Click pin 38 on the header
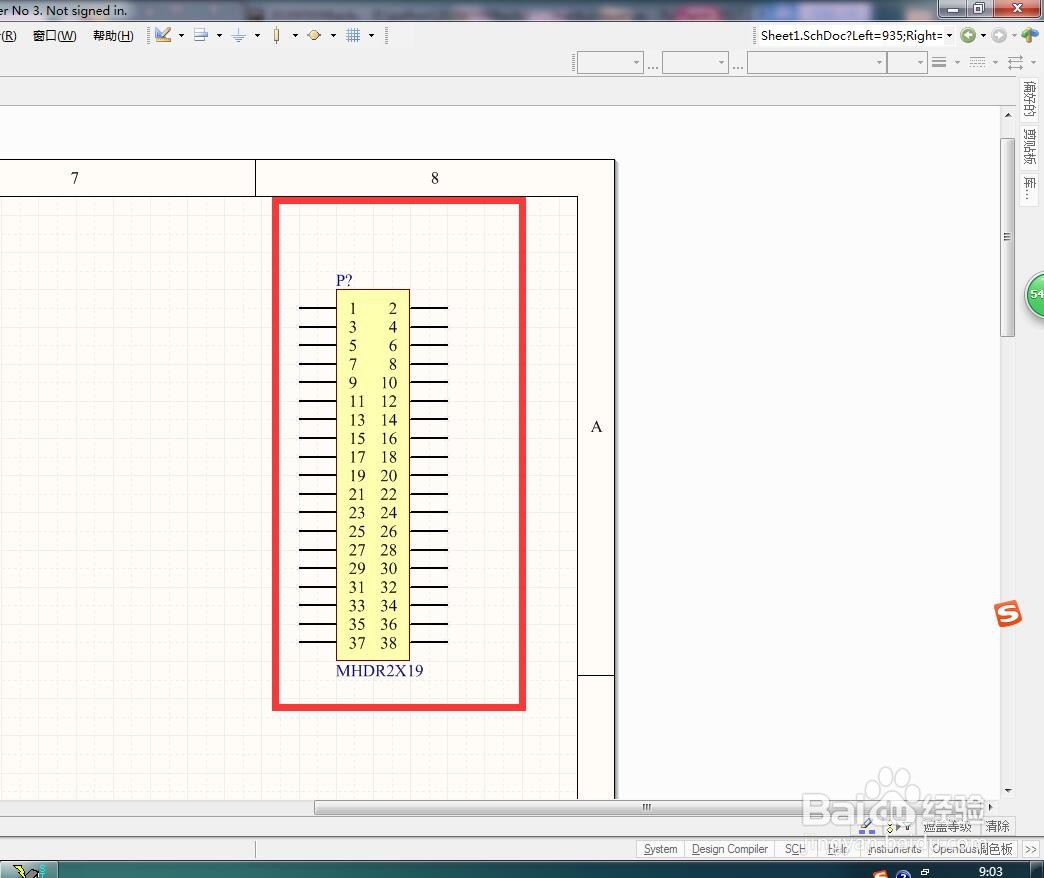This screenshot has width=1044, height=878. coord(429,642)
